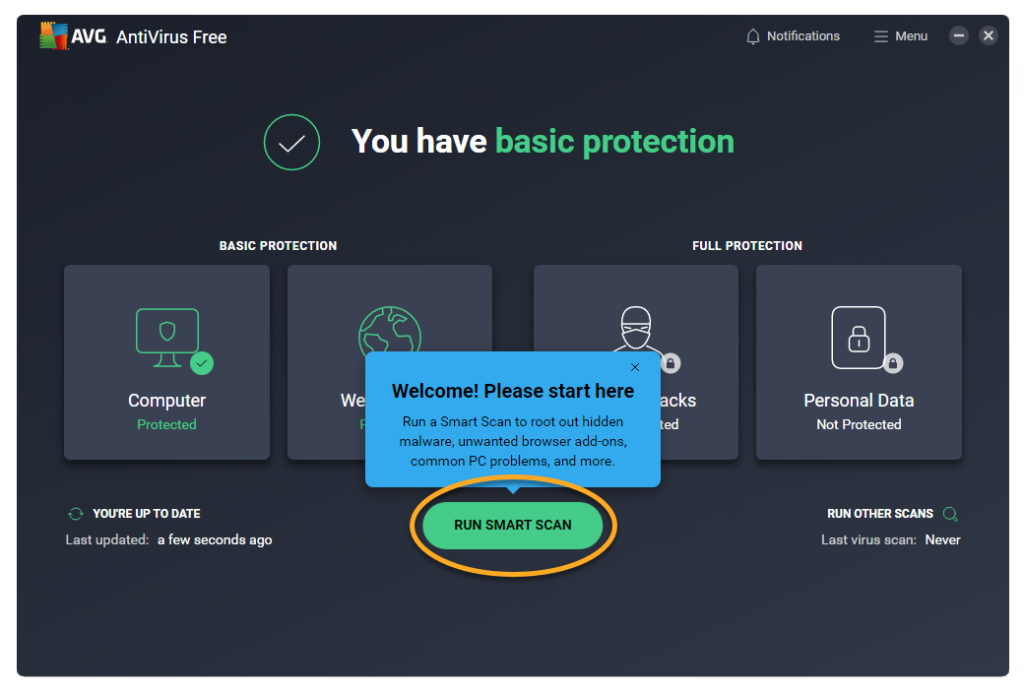
Task: Dismiss the Welcome tooltip with its X
Action: click(634, 367)
